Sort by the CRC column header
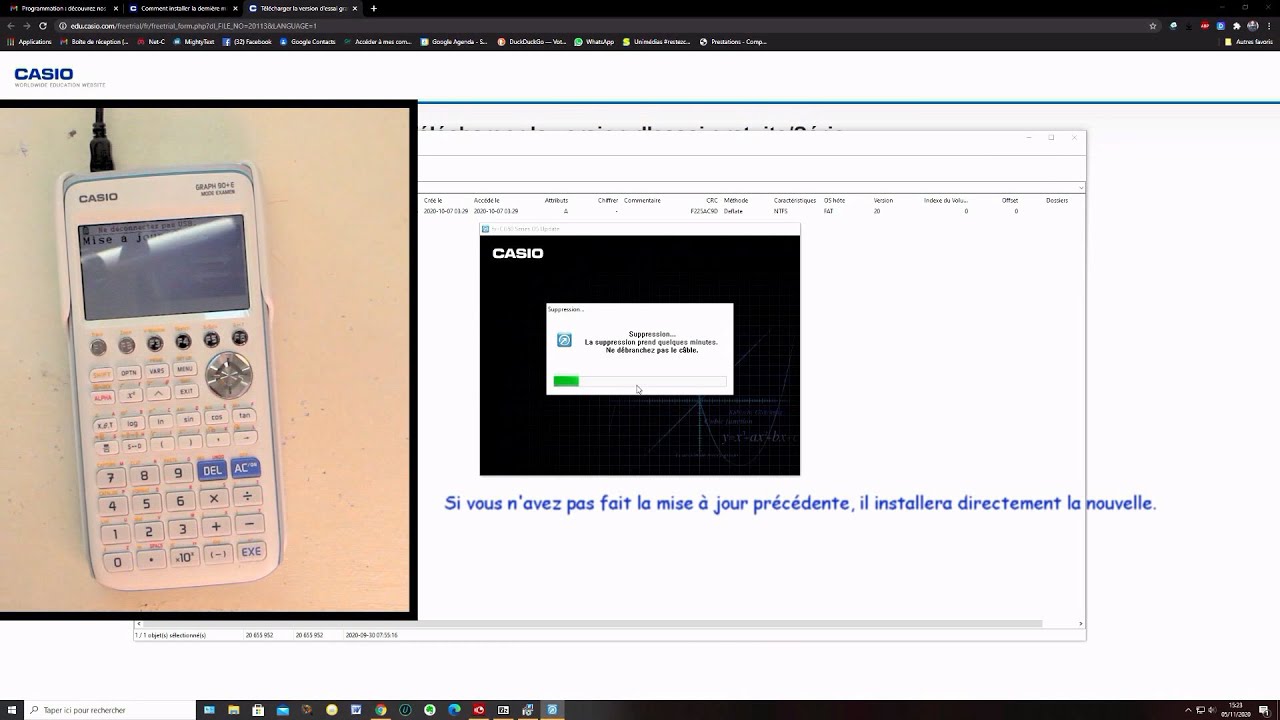The image size is (1280, 720). tap(712, 200)
